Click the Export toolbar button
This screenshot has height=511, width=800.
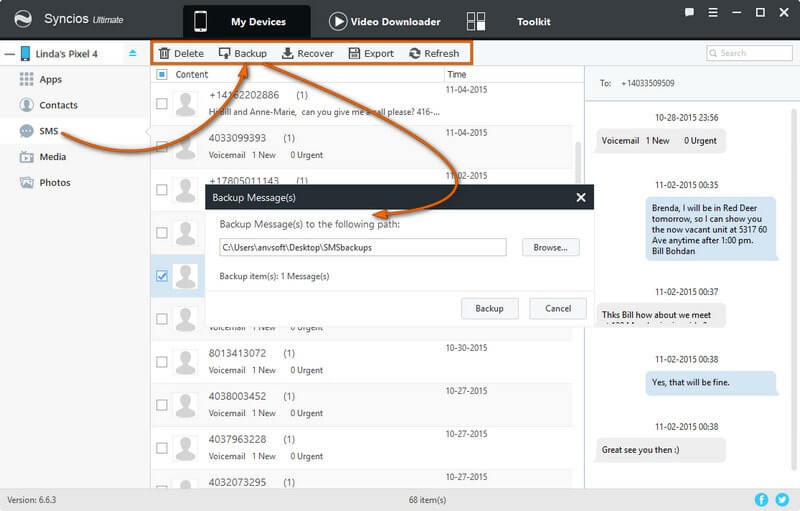[x=371, y=53]
